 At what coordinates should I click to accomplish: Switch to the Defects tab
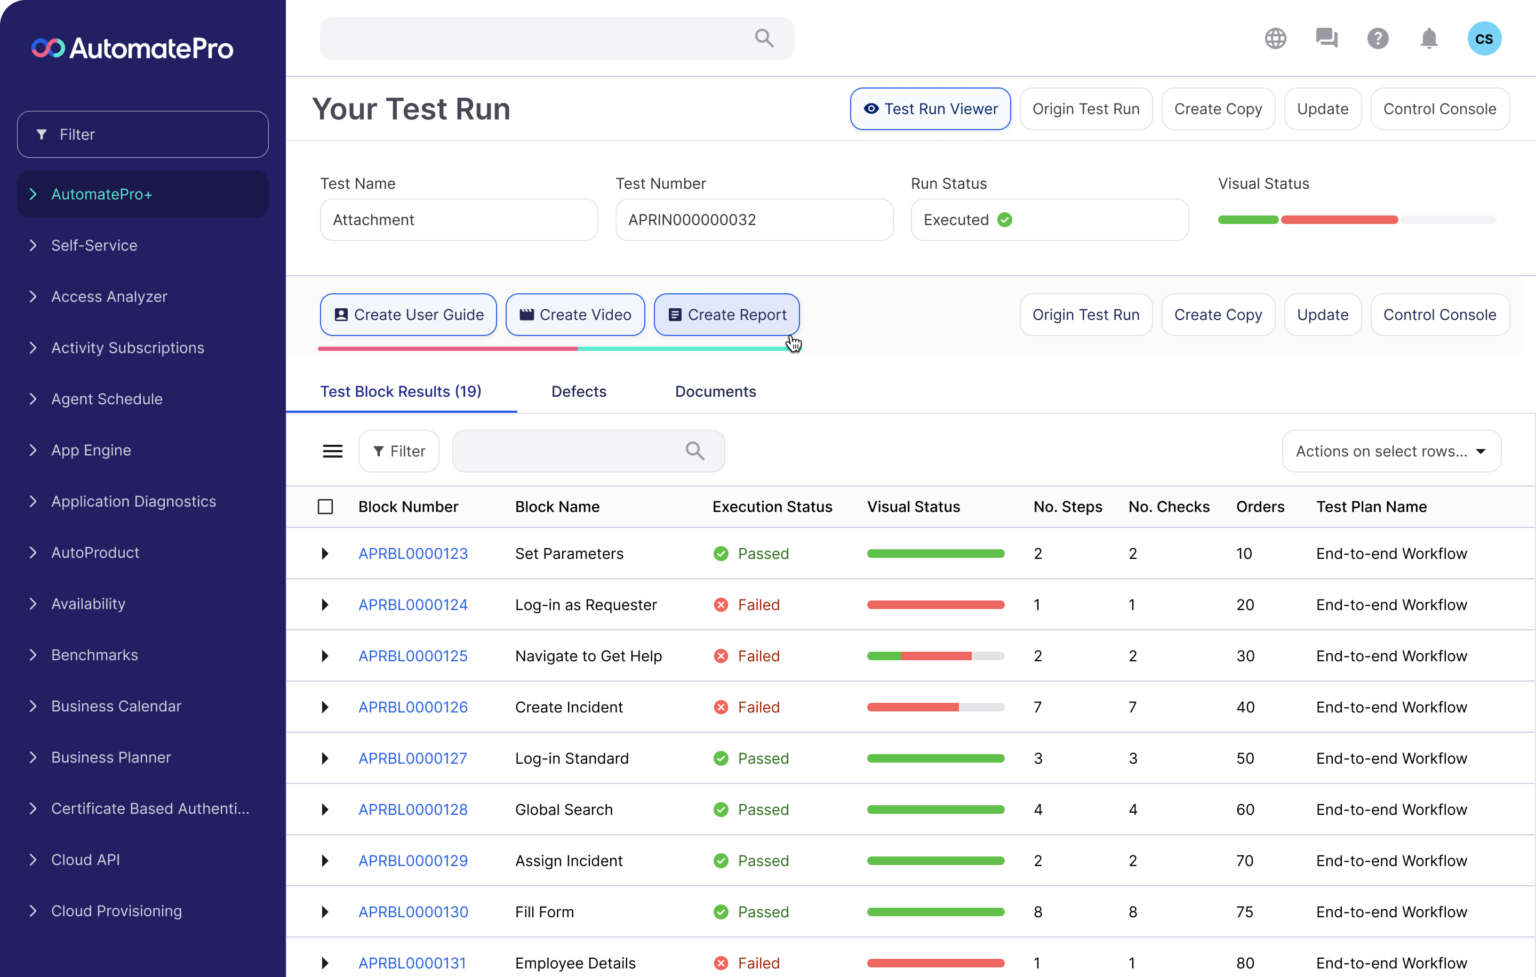point(578,392)
